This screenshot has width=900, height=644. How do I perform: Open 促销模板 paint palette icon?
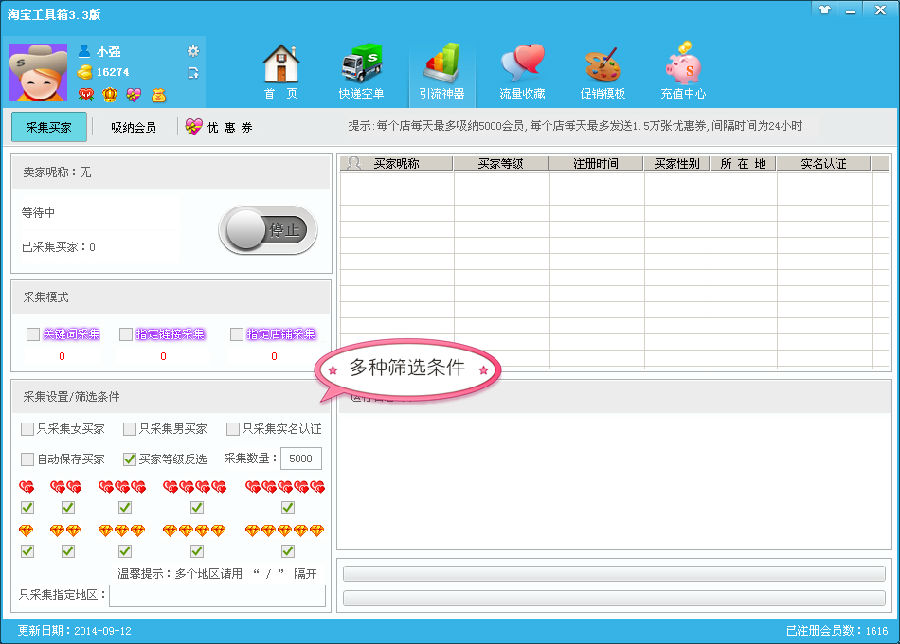(x=602, y=72)
